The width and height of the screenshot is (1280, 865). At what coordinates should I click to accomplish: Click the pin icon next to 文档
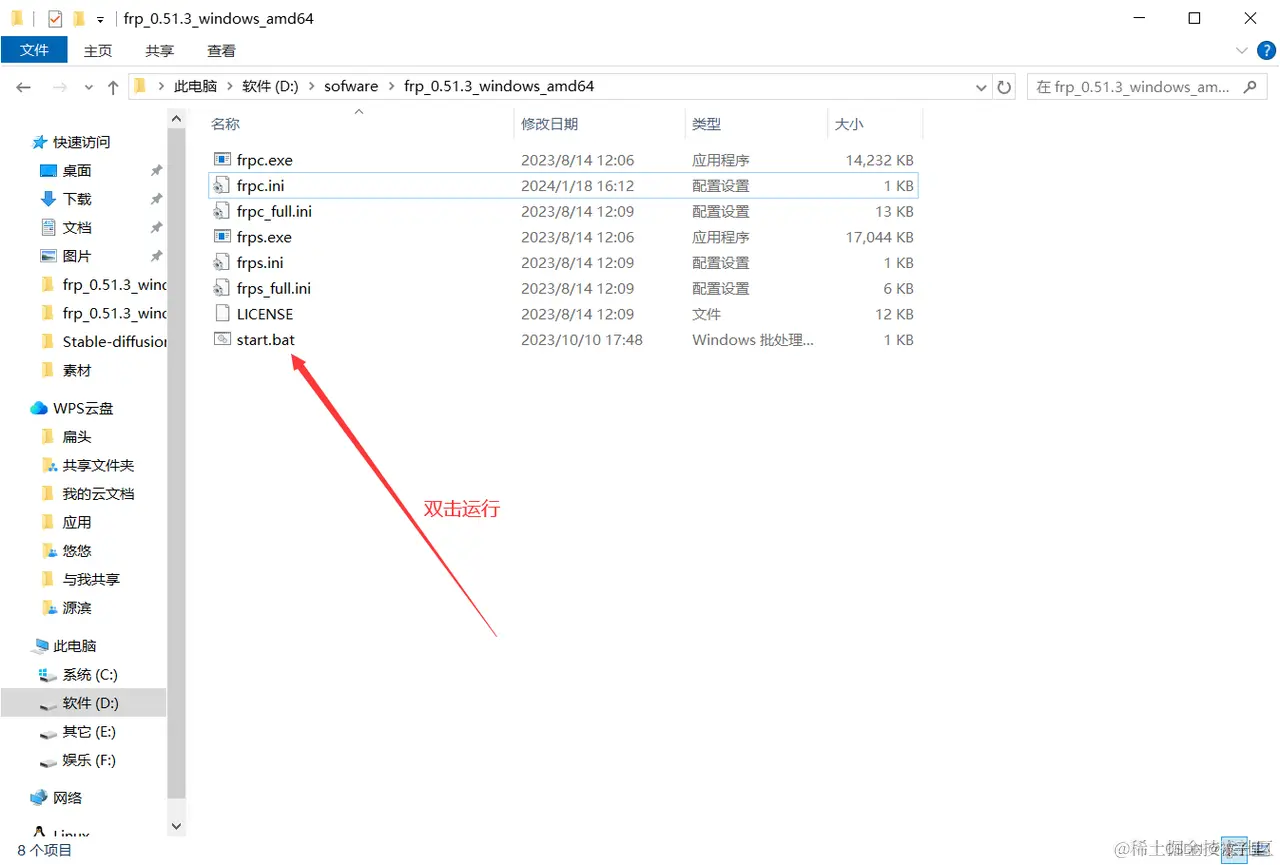(x=156, y=228)
